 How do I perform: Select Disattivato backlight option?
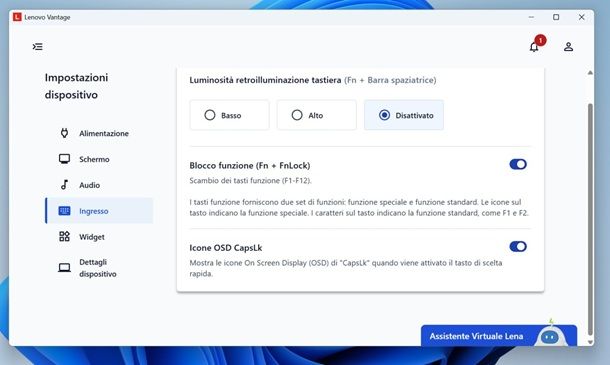pos(404,115)
